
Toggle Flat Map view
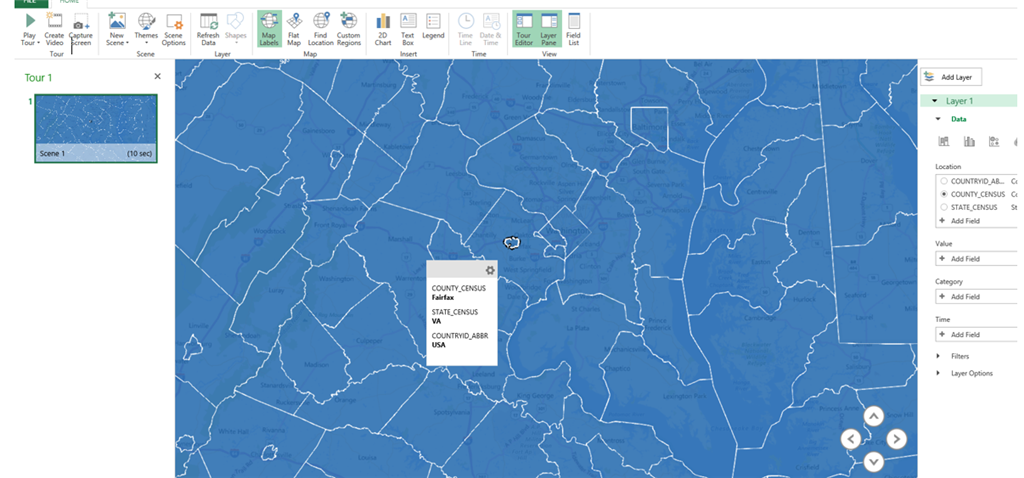pos(294,29)
